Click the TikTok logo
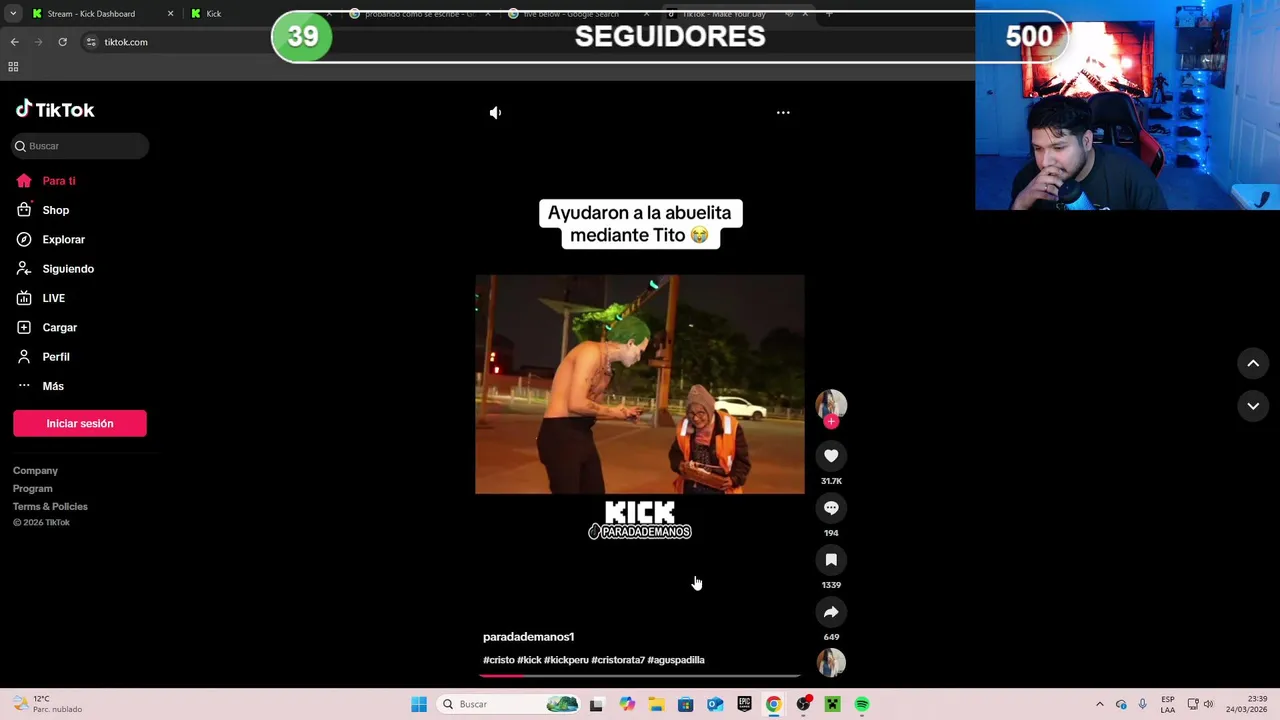 click(x=55, y=110)
